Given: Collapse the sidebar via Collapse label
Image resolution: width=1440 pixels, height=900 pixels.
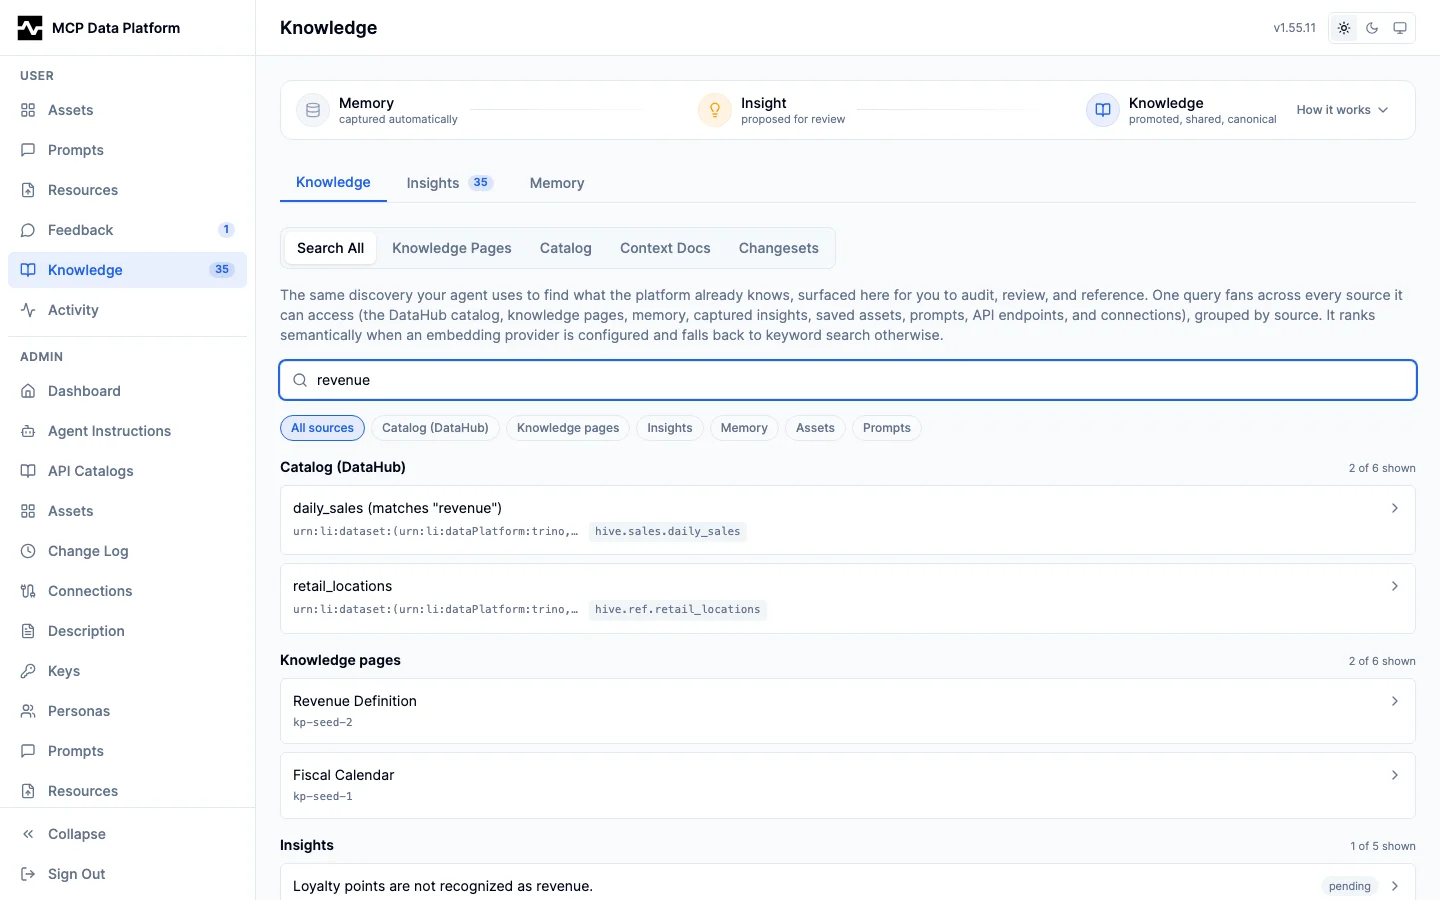Looking at the screenshot, I should coord(77,834).
